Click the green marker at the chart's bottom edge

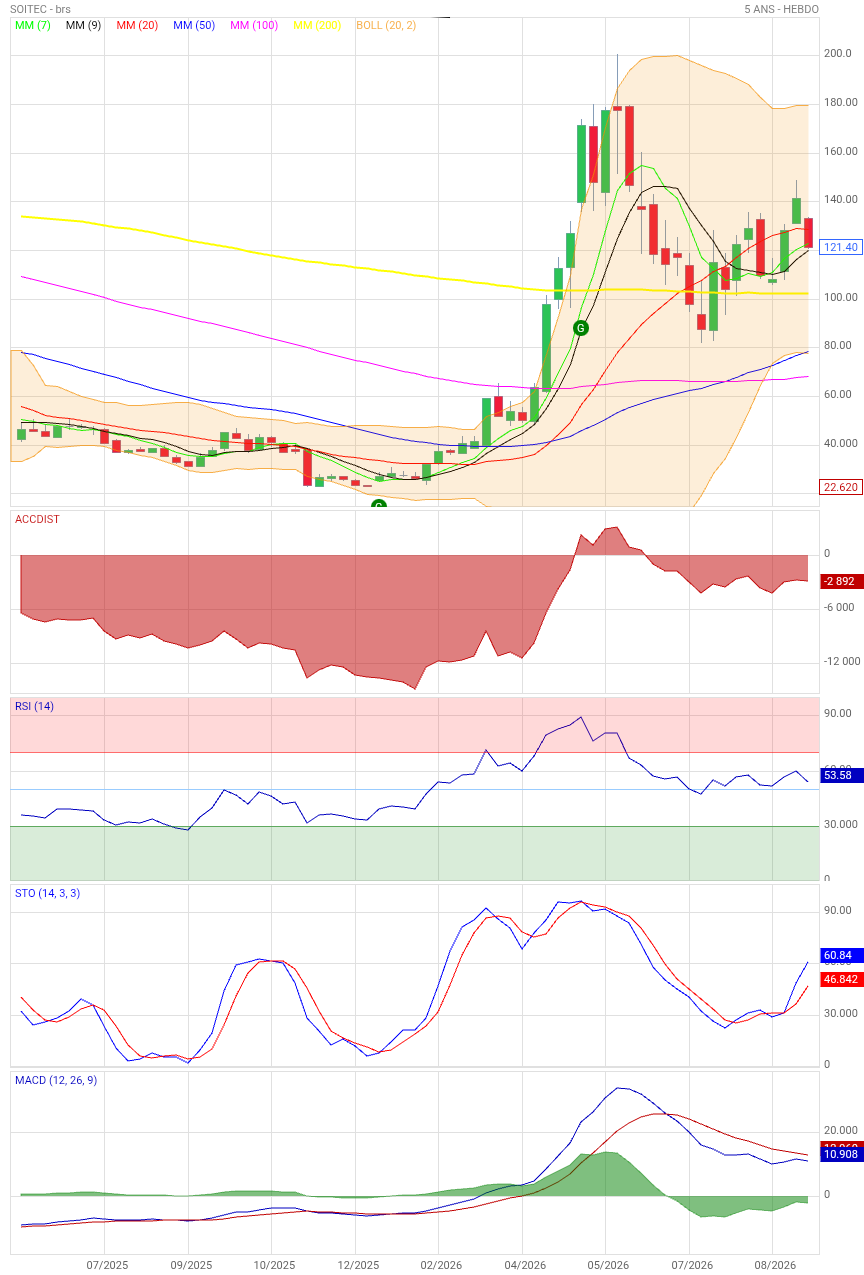[378, 504]
